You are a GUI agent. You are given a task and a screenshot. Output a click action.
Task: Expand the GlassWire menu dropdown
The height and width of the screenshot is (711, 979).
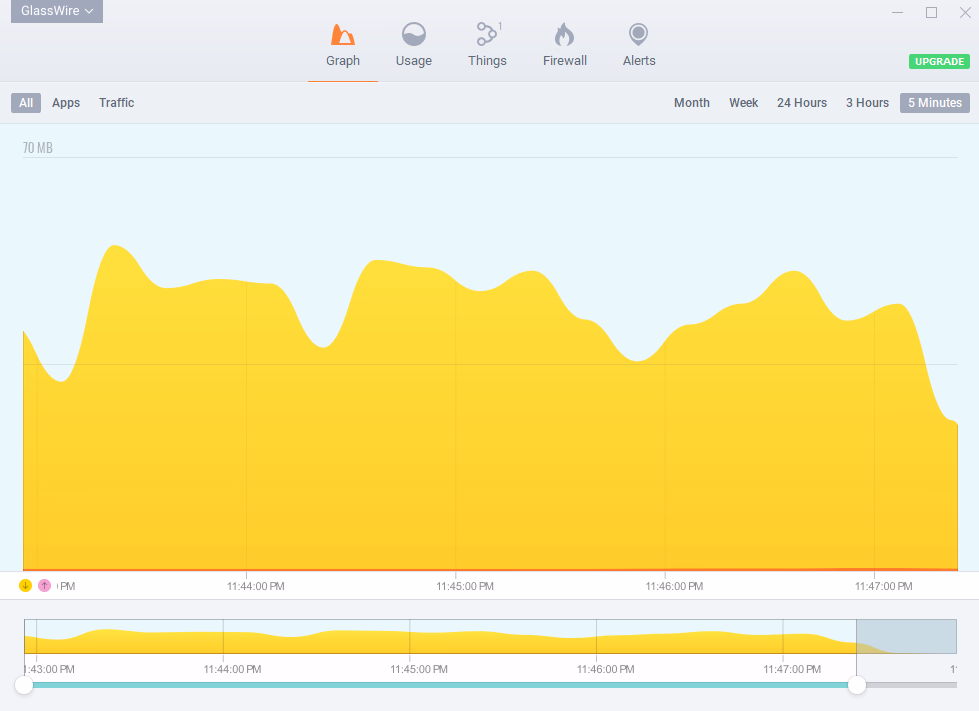57,11
